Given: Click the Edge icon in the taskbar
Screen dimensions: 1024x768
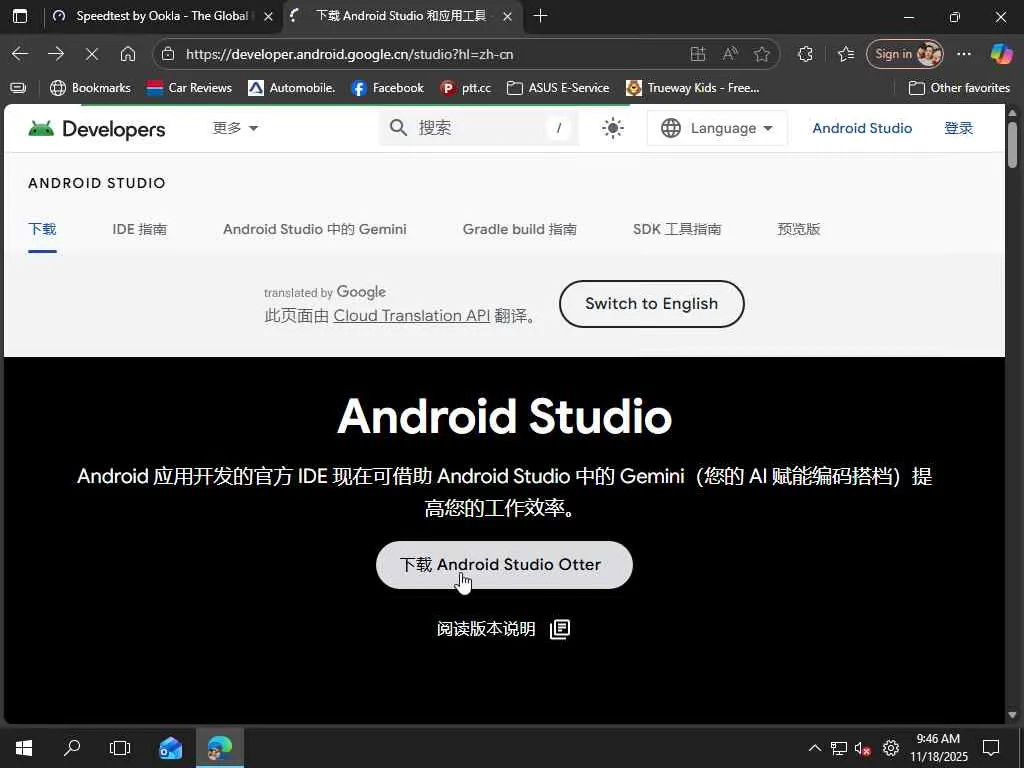Looking at the screenshot, I should point(219,748).
